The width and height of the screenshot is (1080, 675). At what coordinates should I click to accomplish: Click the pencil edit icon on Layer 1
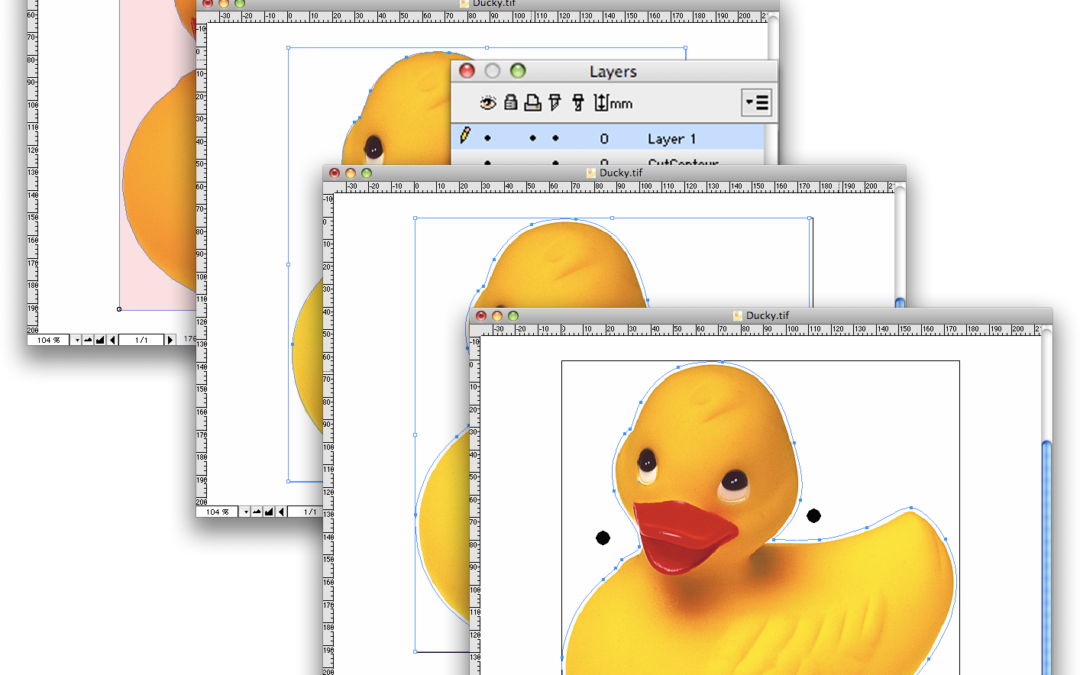point(464,136)
